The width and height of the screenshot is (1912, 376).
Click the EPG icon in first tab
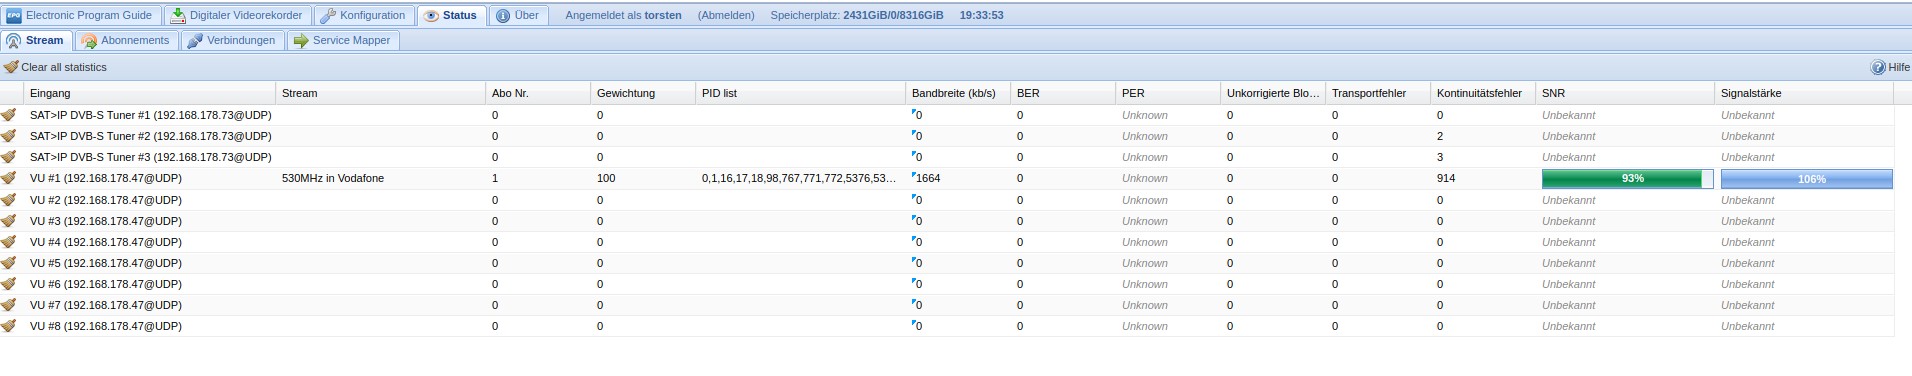point(14,15)
